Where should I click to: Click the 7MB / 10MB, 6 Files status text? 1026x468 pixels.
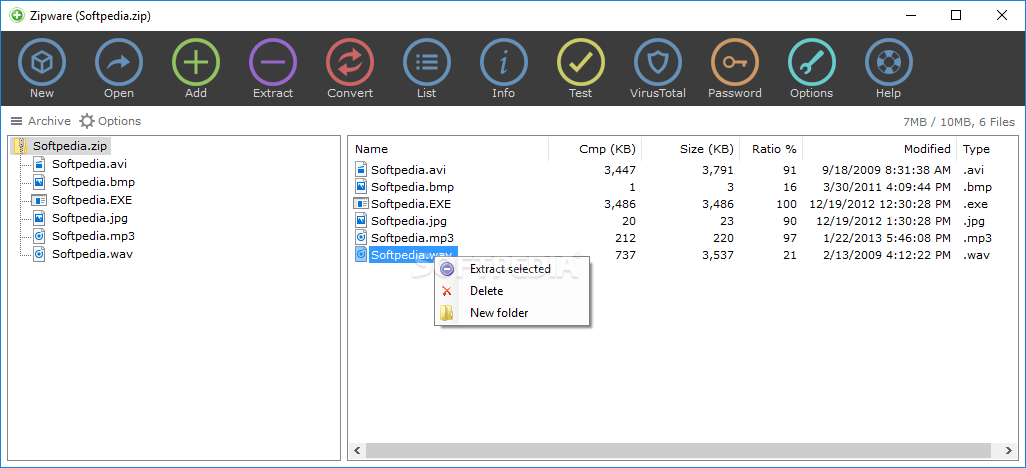coord(959,122)
